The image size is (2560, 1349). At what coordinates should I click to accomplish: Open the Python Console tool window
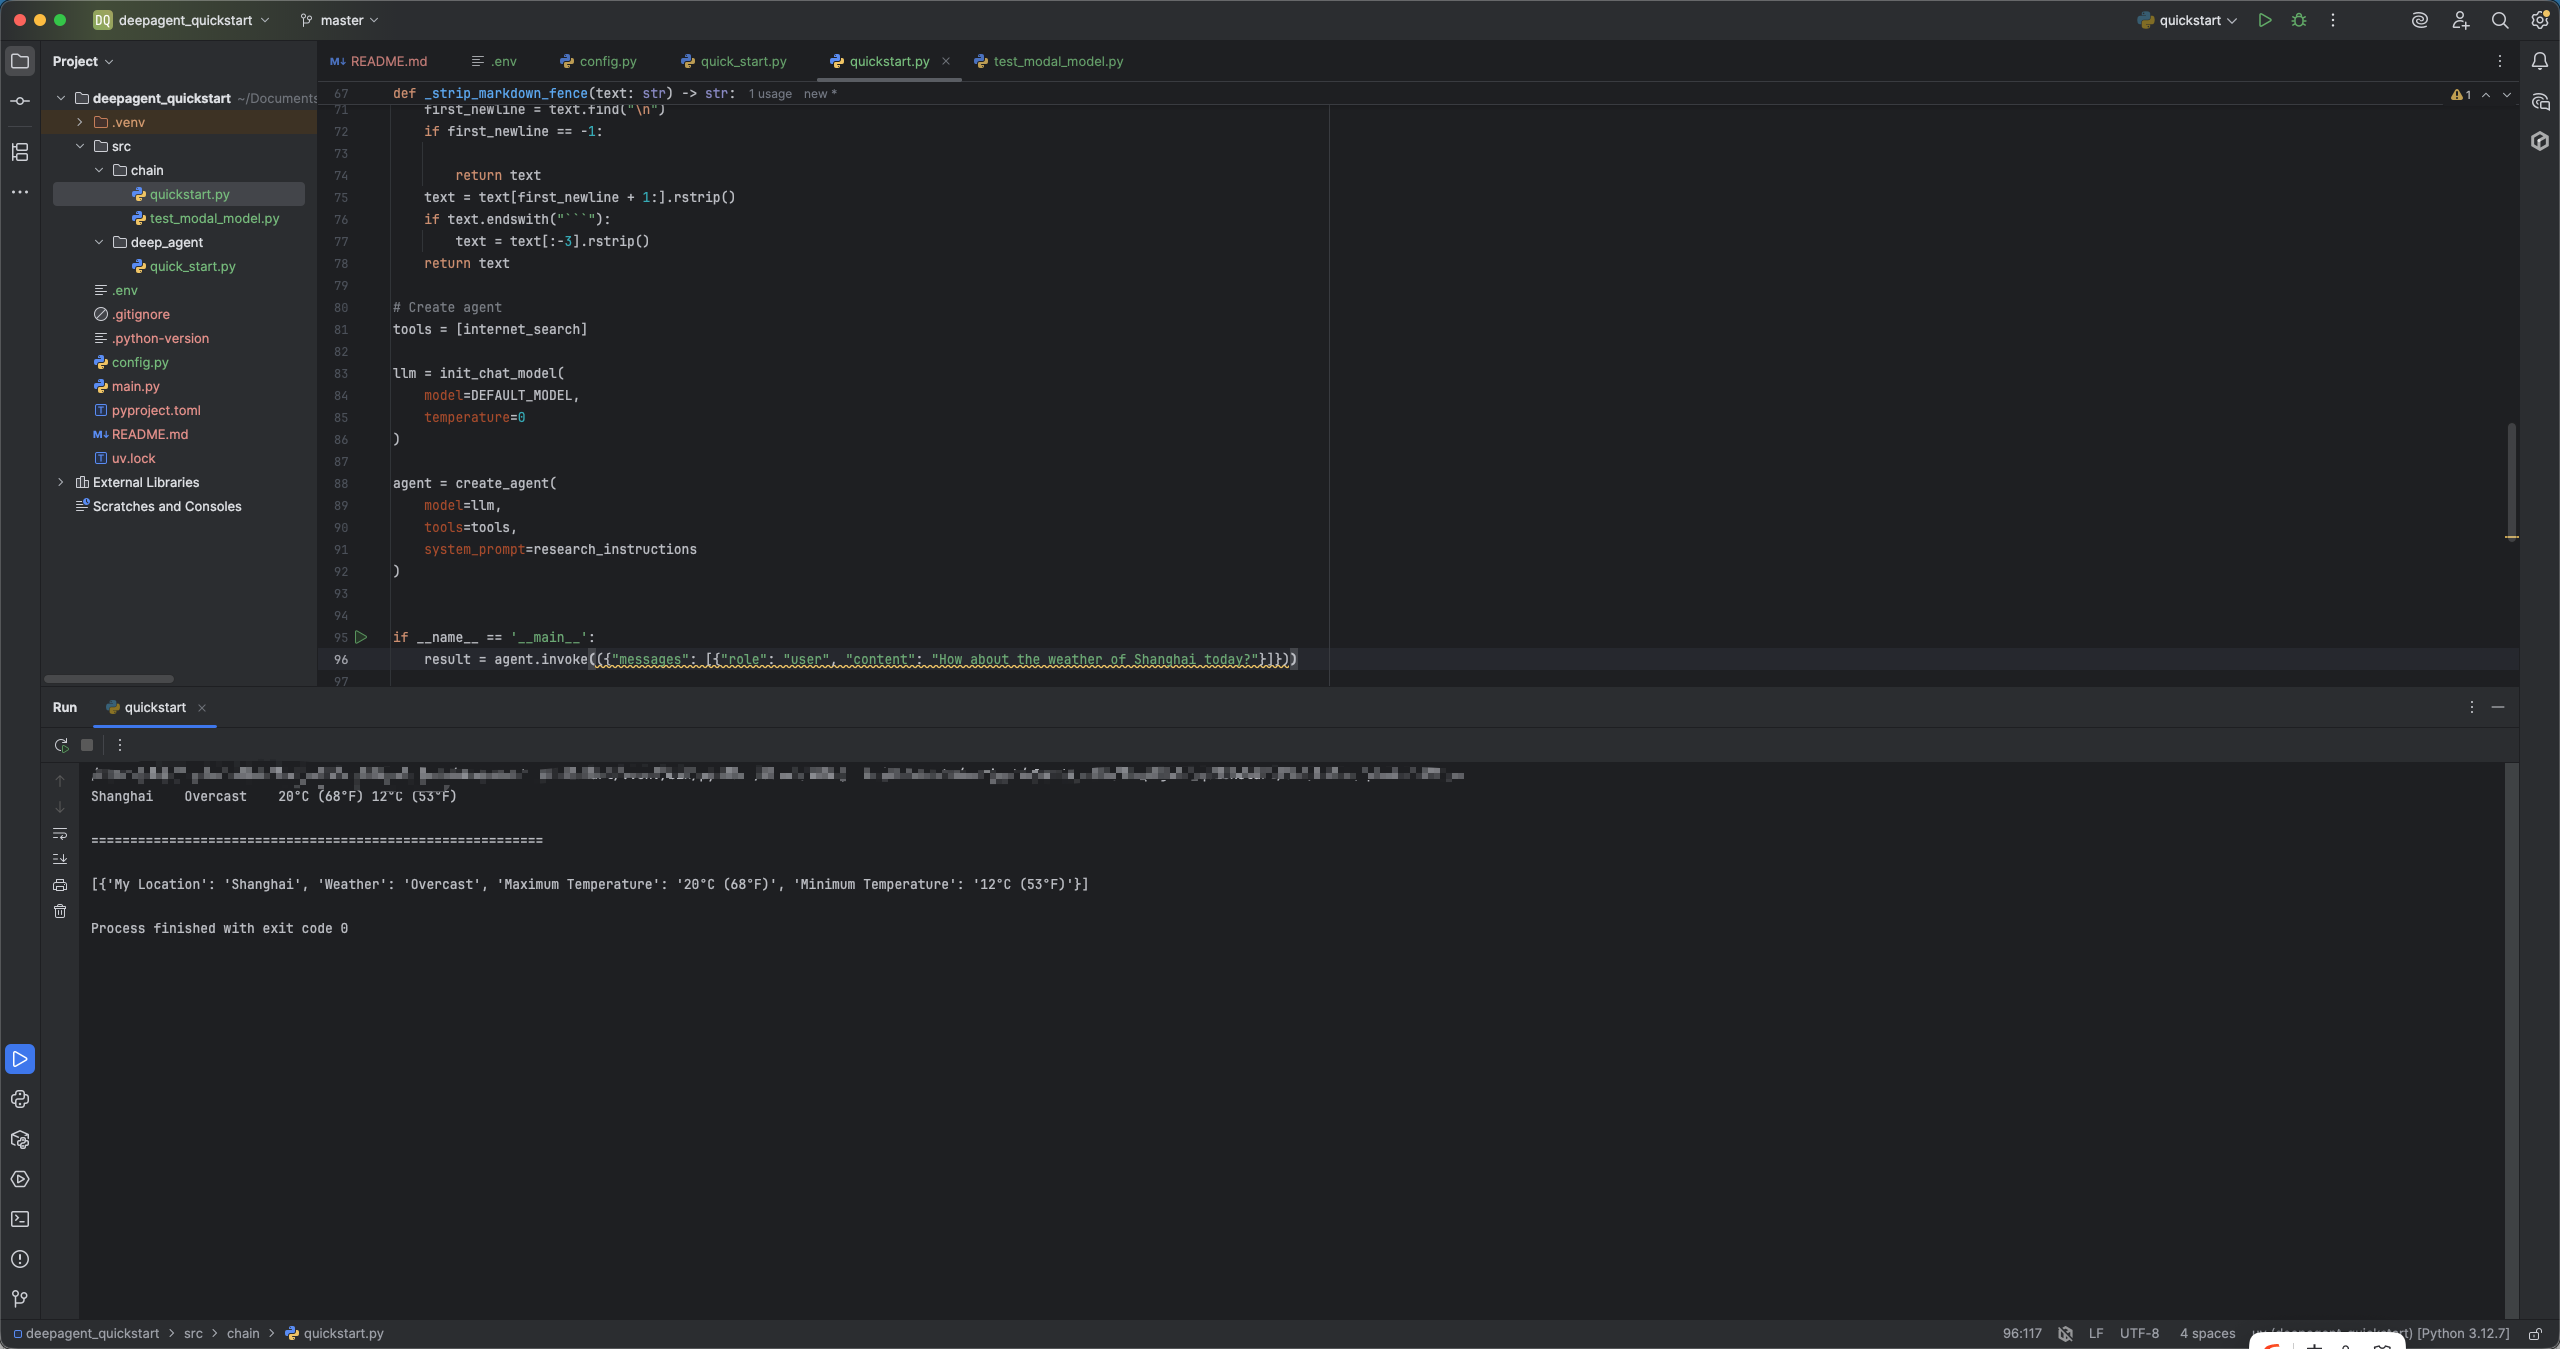tap(20, 1099)
